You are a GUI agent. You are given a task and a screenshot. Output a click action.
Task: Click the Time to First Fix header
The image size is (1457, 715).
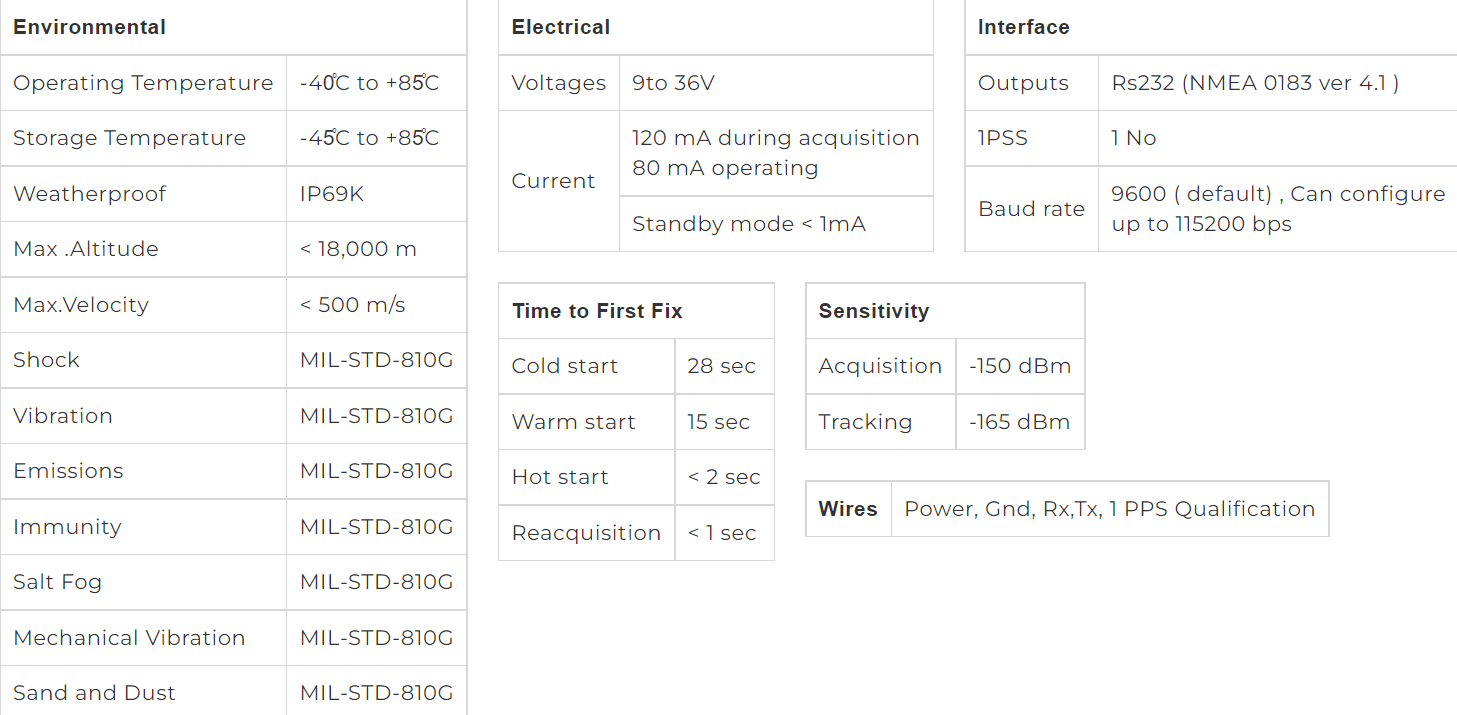click(636, 311)
